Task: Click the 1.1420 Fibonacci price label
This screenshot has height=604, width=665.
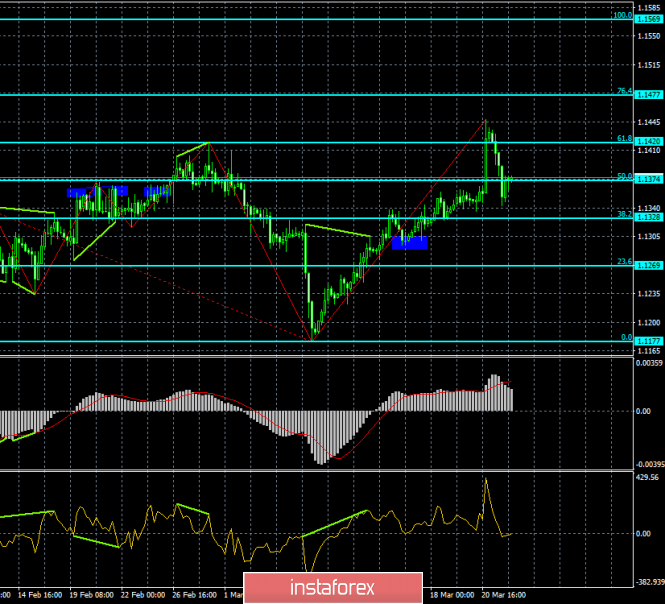Action: 649,141
